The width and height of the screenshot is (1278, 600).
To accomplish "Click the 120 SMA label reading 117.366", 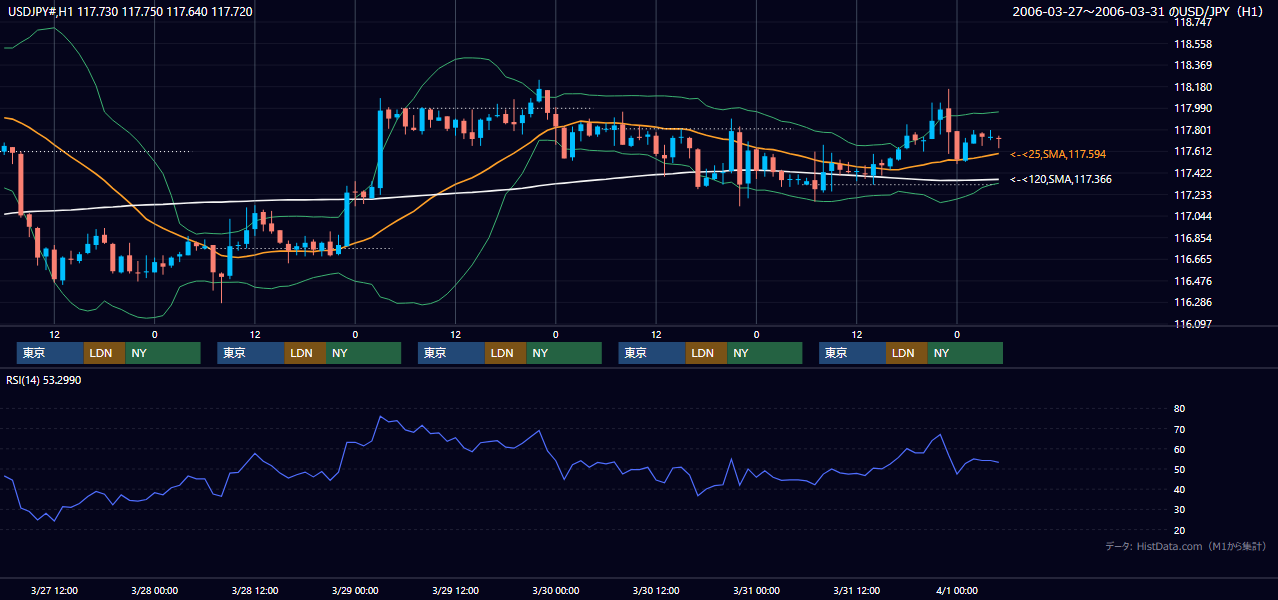I will 1061,179.
